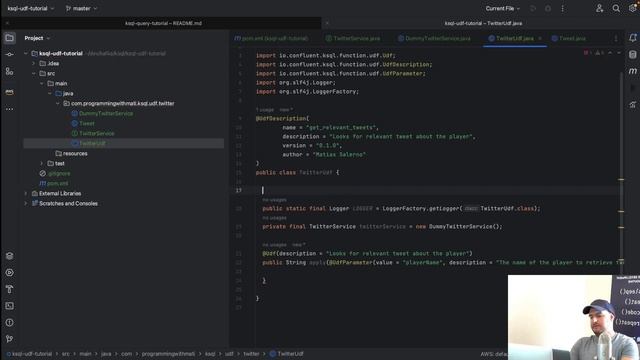Image resolution: width=640 pixels, height=360 pixels.
Task: Close the ksql-query-tutorial window tab
Action: (x=7, y=23)
